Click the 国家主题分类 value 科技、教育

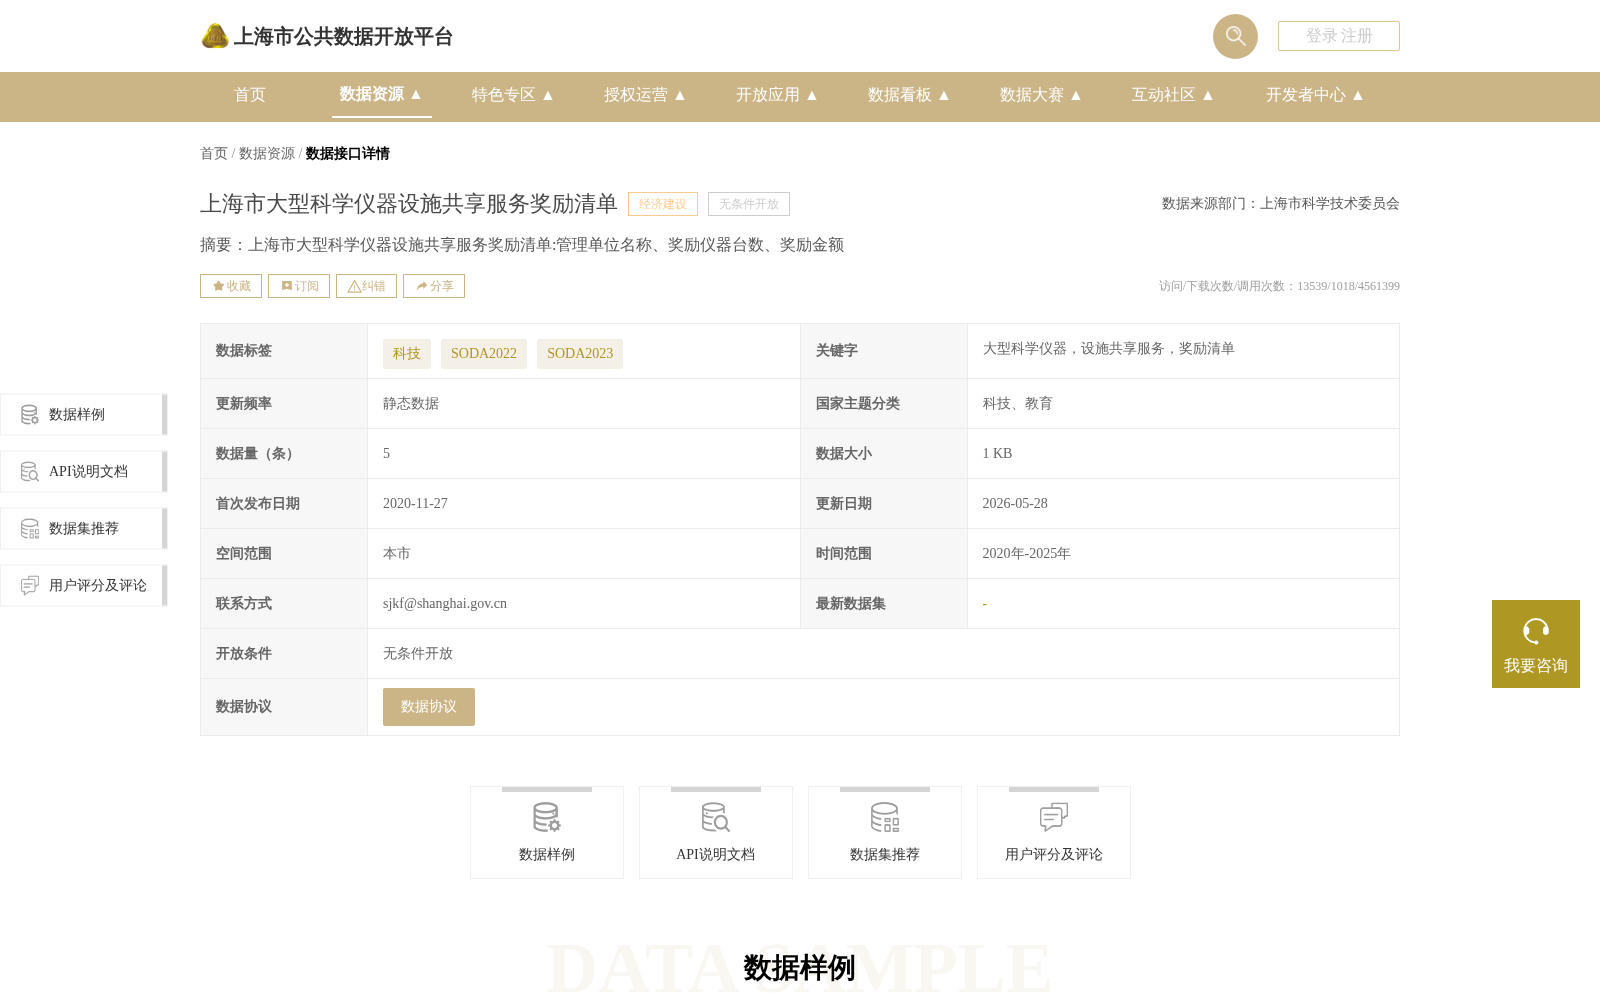(x=1017, y=404)
